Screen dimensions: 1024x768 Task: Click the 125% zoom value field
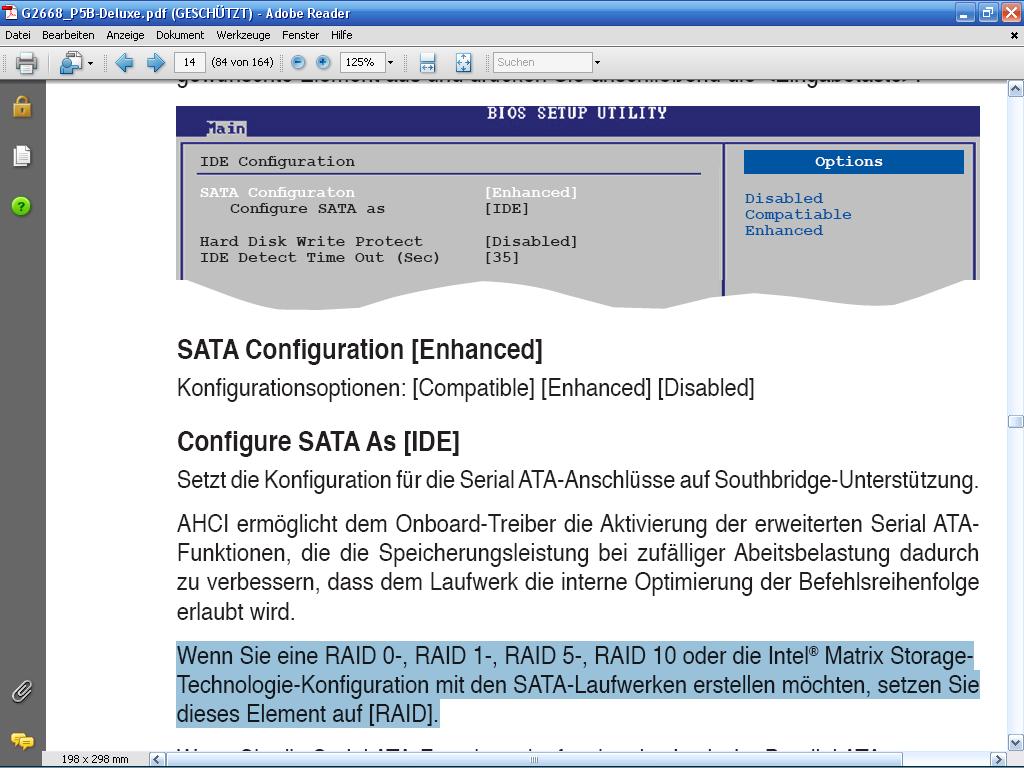click(362, 62)
